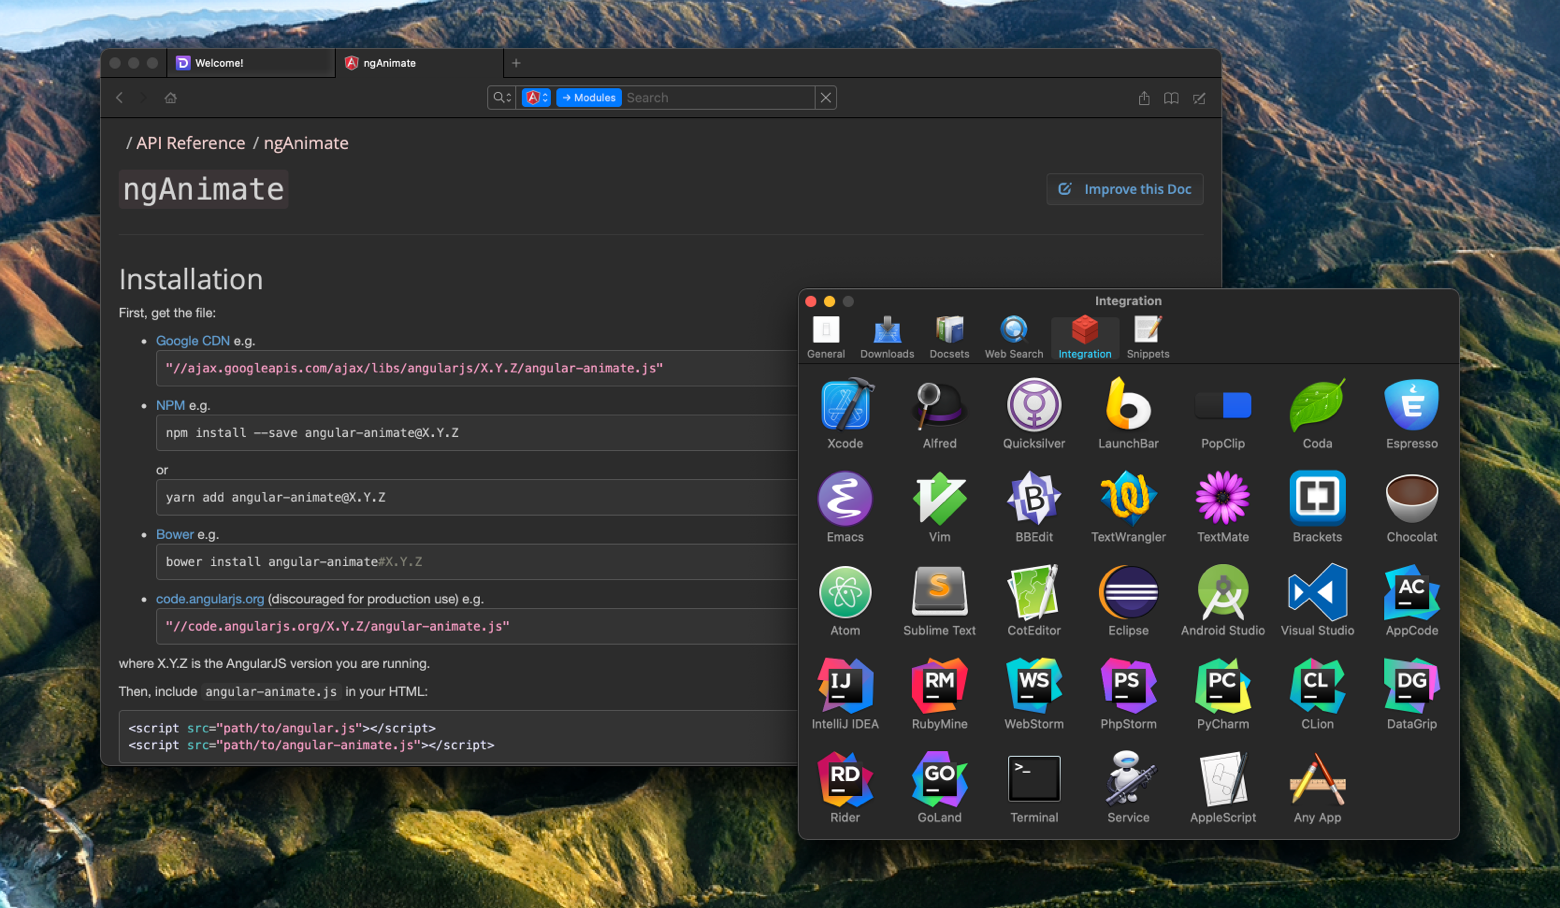Click the Modules search filter token
The width and height of the screenshot is (1560, 908).
pos(589,98)
